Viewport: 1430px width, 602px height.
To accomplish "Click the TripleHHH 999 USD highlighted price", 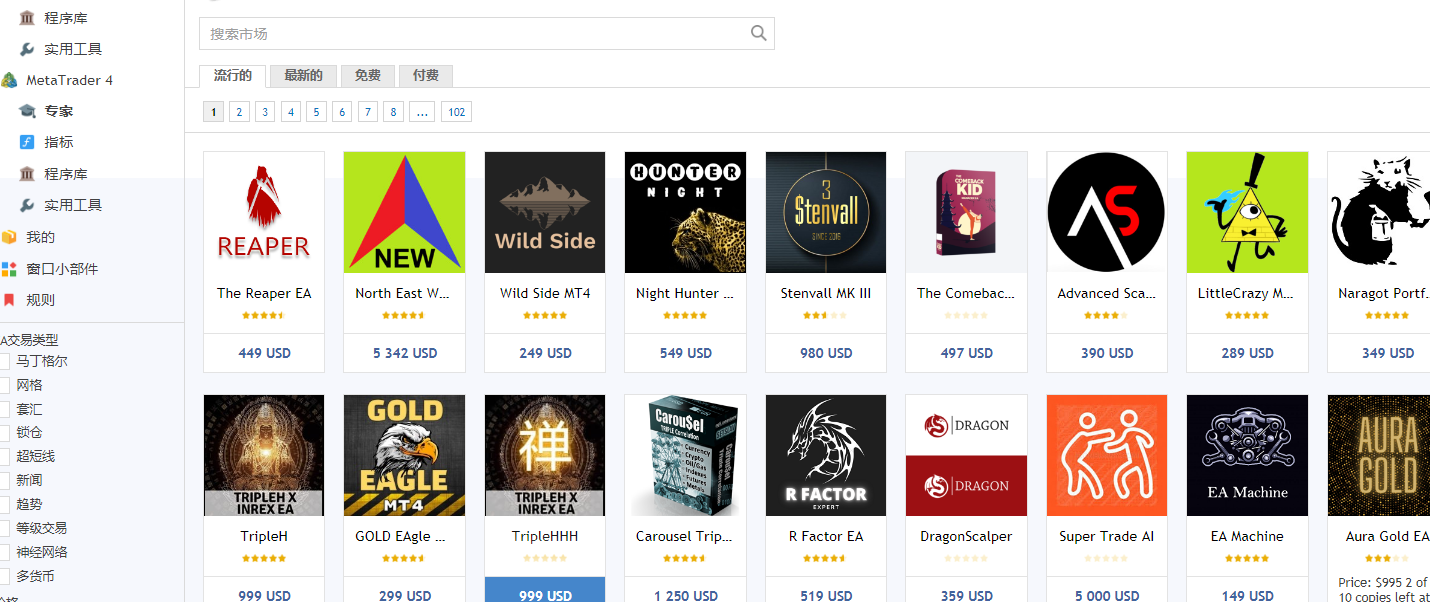I will [x=545, y=590].
